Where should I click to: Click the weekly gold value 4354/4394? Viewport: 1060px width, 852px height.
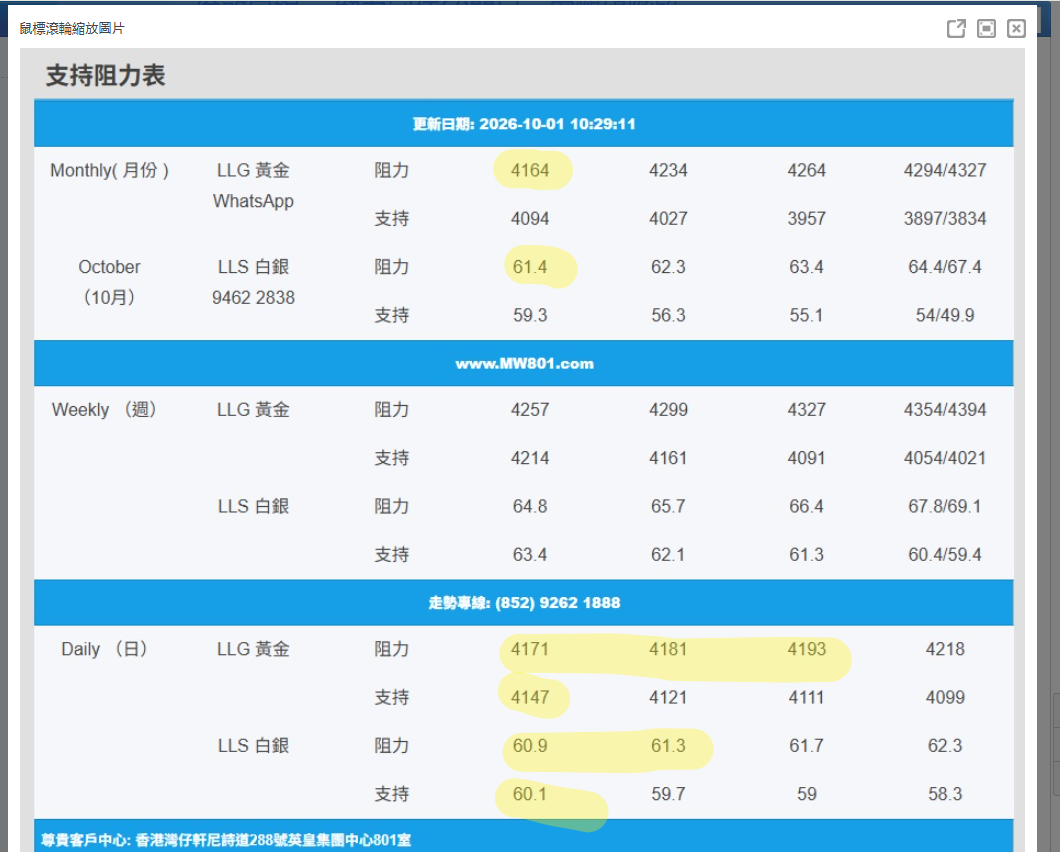tap(945, 410)
